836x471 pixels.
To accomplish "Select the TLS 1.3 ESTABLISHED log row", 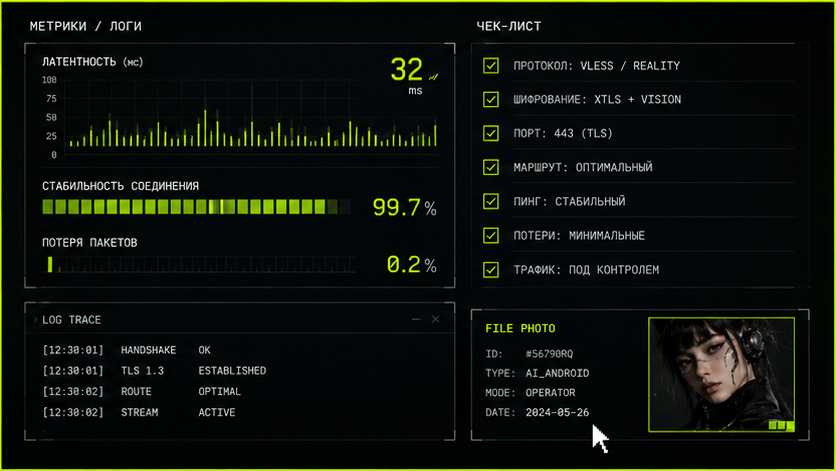I will point(154,371).
